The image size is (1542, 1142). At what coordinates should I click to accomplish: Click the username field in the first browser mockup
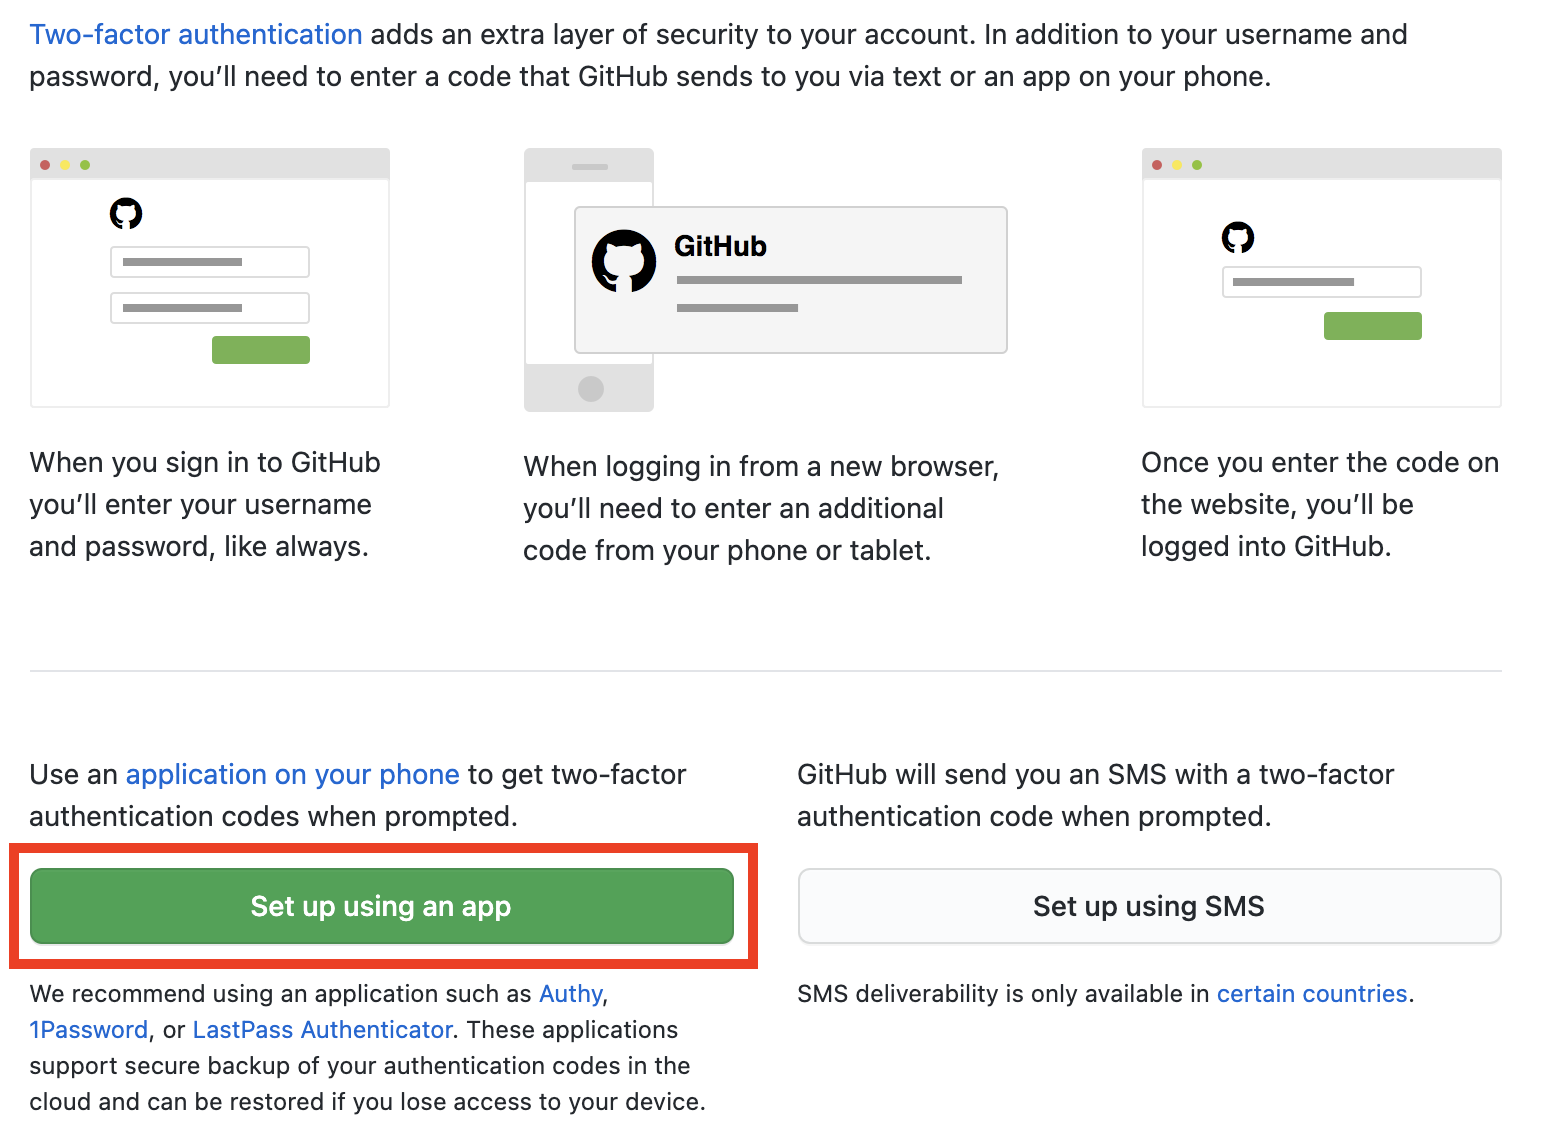click(209, 261)
